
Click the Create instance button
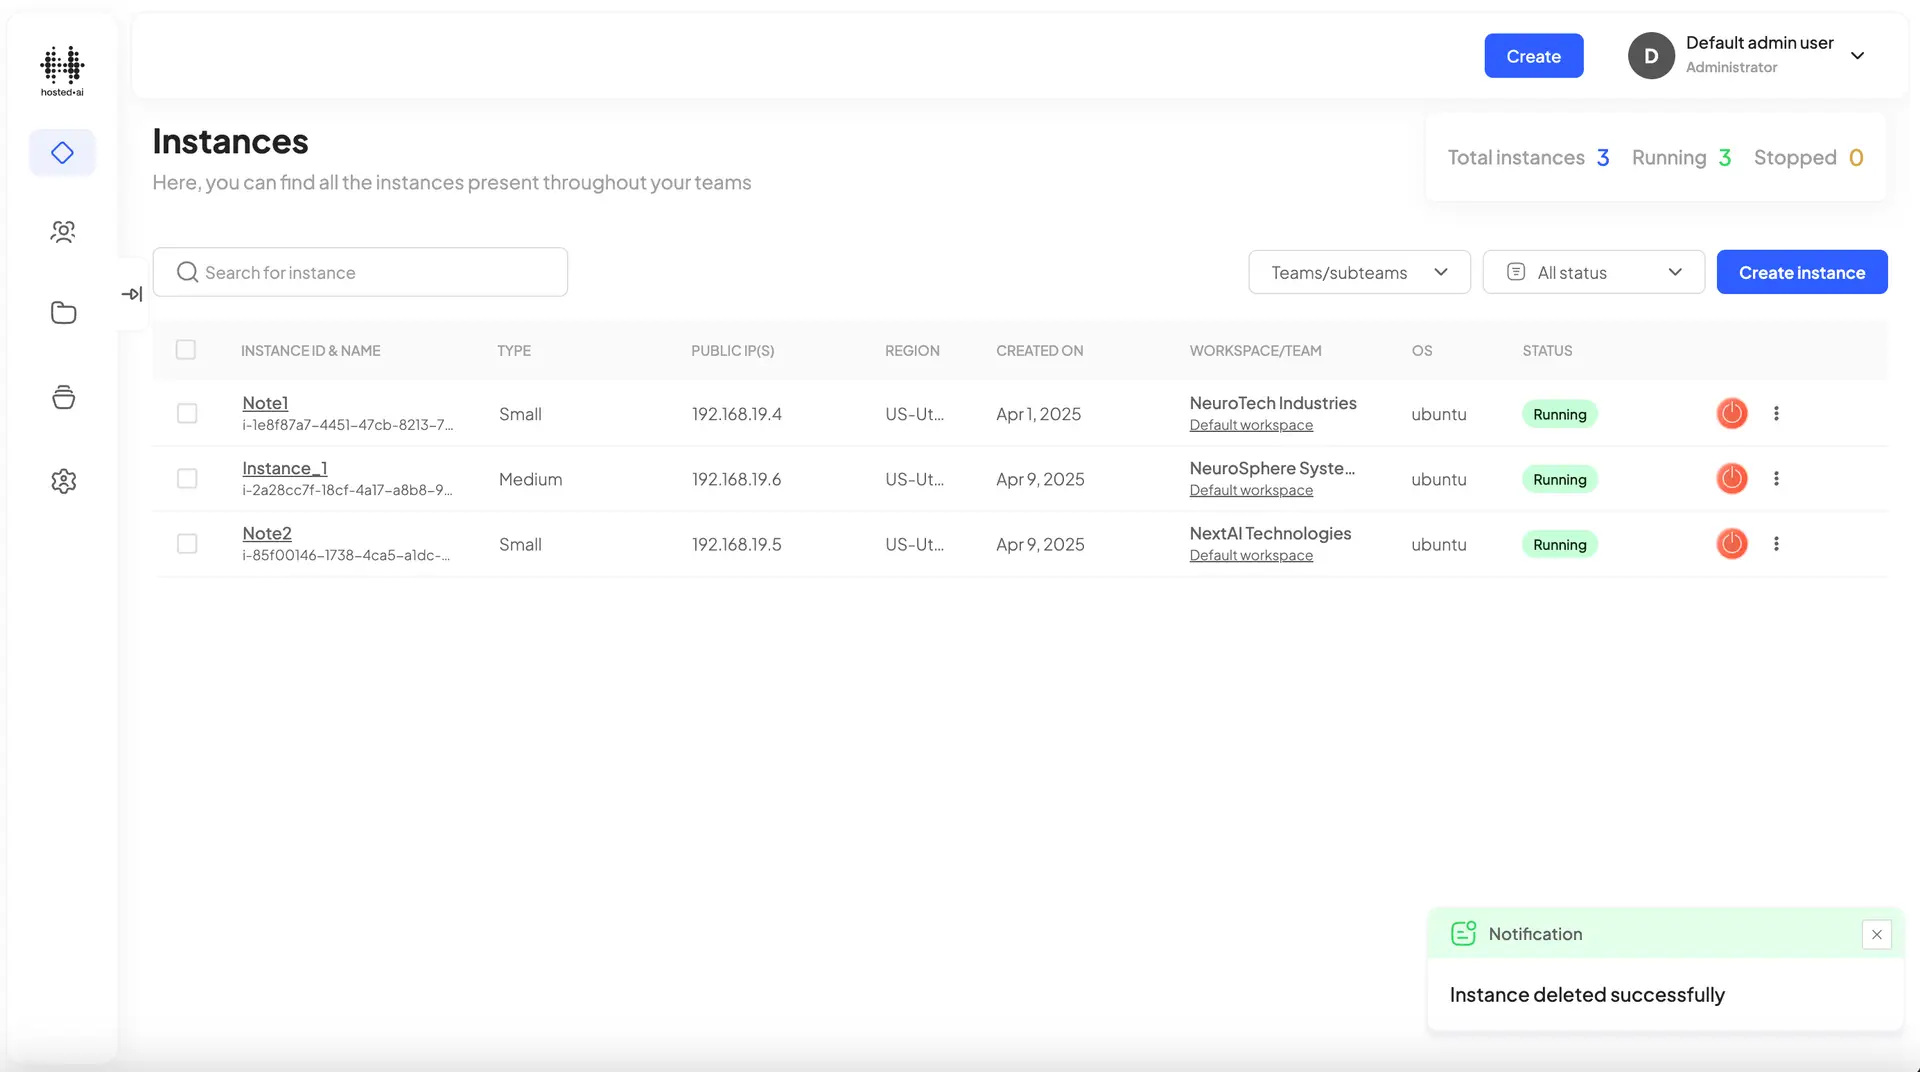tap(1801, 271)
